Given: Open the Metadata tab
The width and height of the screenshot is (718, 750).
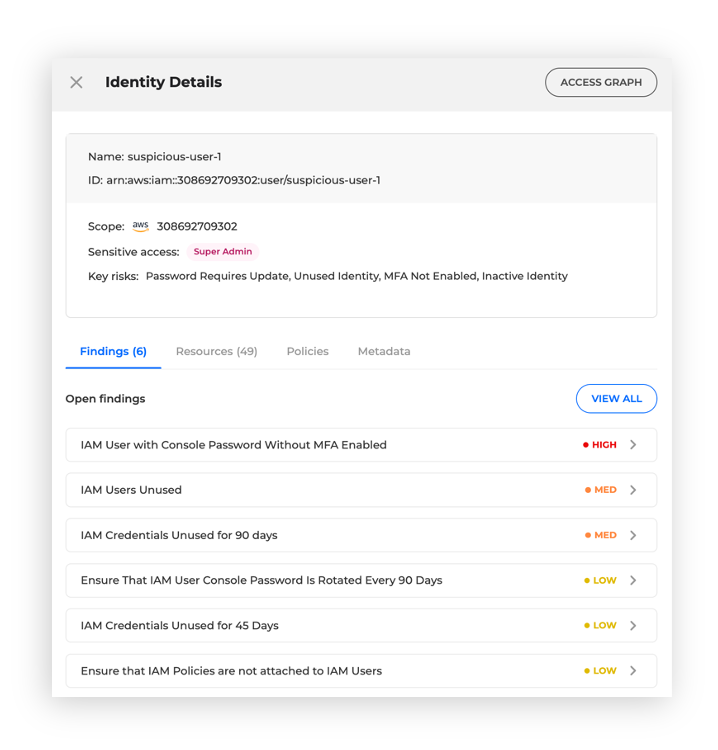Looking at the screenshot, I should 384,352.
